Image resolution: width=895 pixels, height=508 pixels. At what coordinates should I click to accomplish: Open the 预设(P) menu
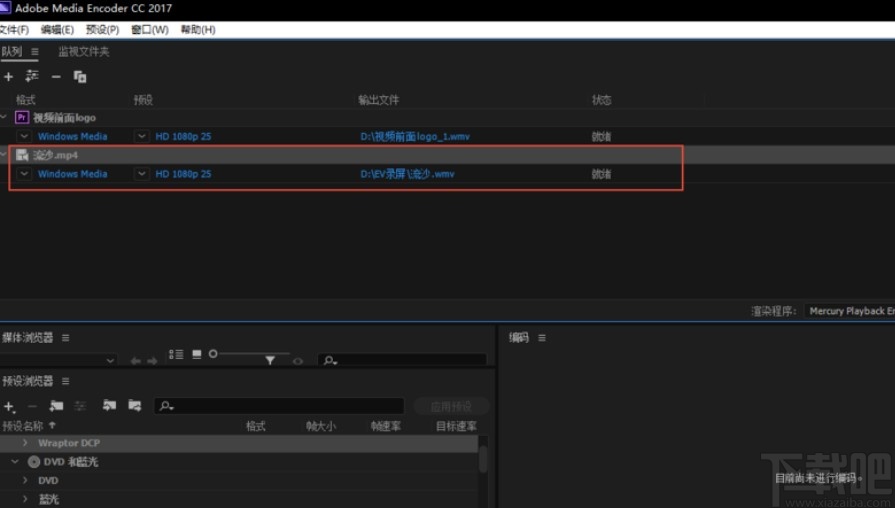tap(102, 30)
